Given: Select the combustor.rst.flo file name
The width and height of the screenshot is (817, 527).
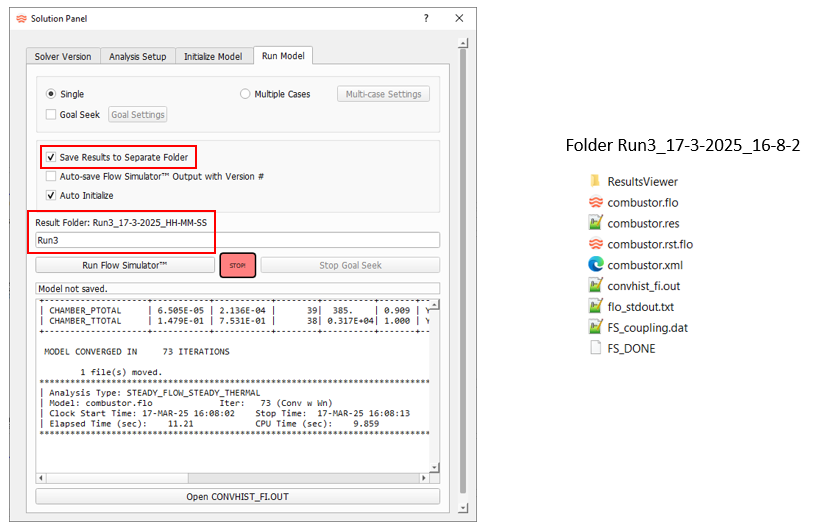Looking at the screenshot, I should (650, 244).
